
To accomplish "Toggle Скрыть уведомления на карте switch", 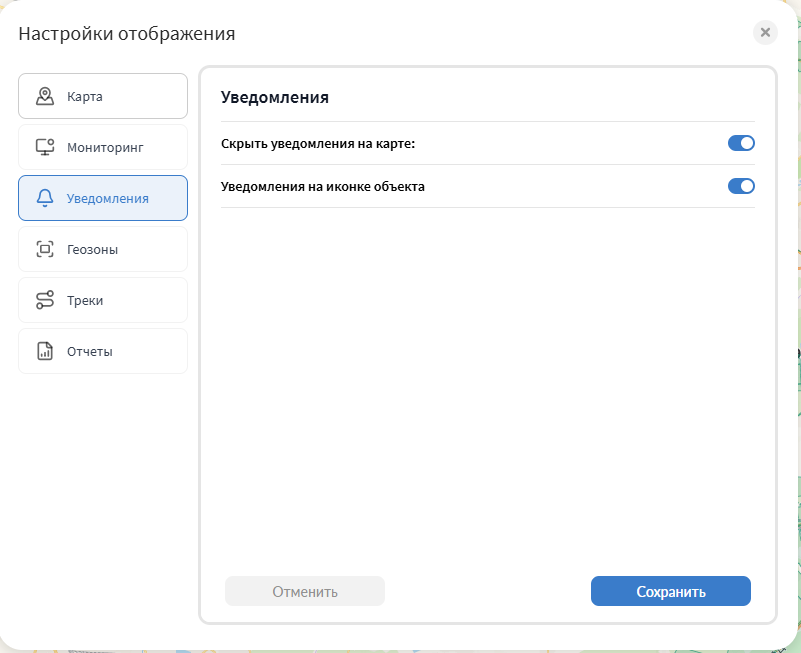I will tap(741, 143).
